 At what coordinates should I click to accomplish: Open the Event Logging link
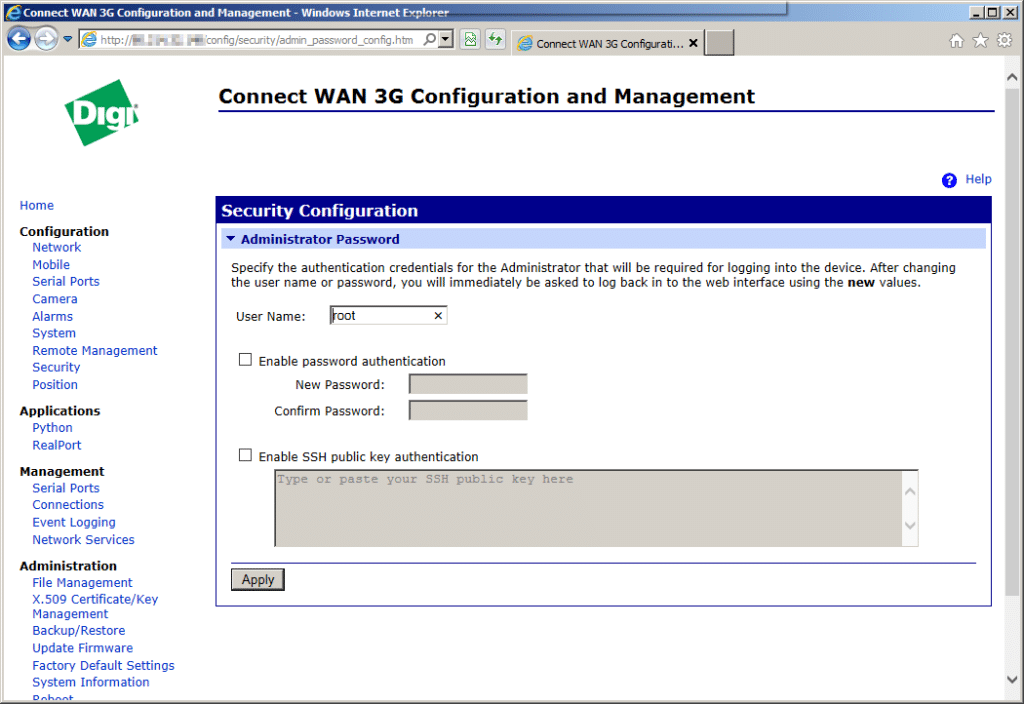74,522
